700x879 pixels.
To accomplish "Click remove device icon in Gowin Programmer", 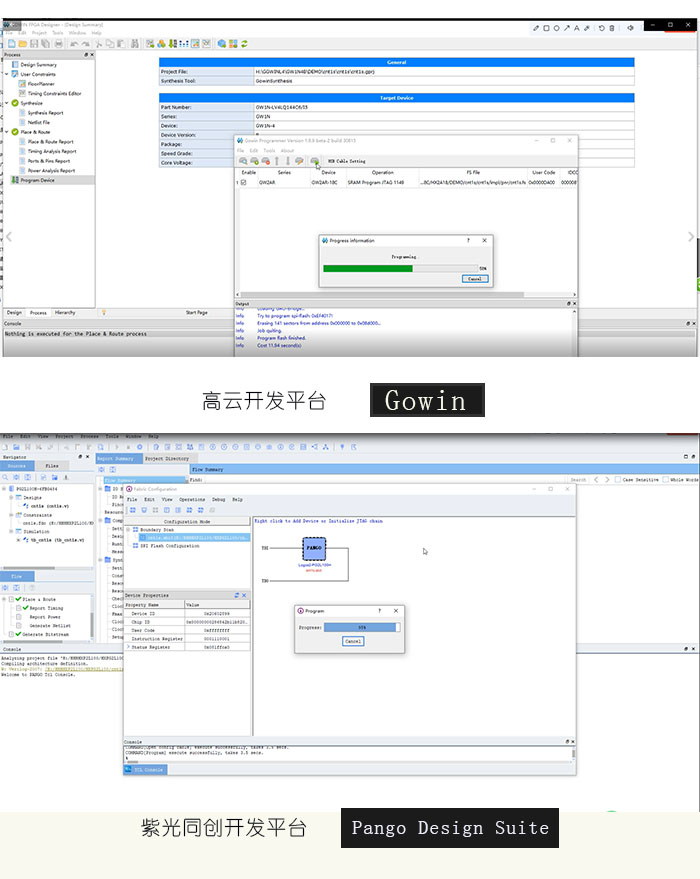I will [266, 161].
